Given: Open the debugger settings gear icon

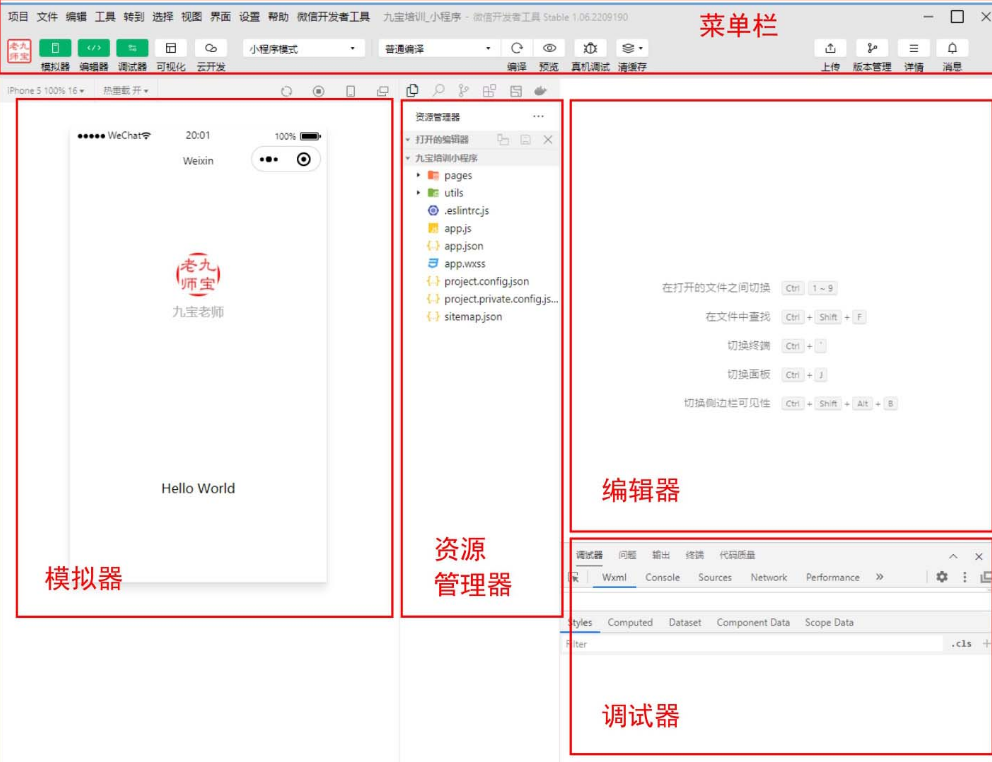Looking at the screenshot, I should pyautogui.click(x=941, y=577).
